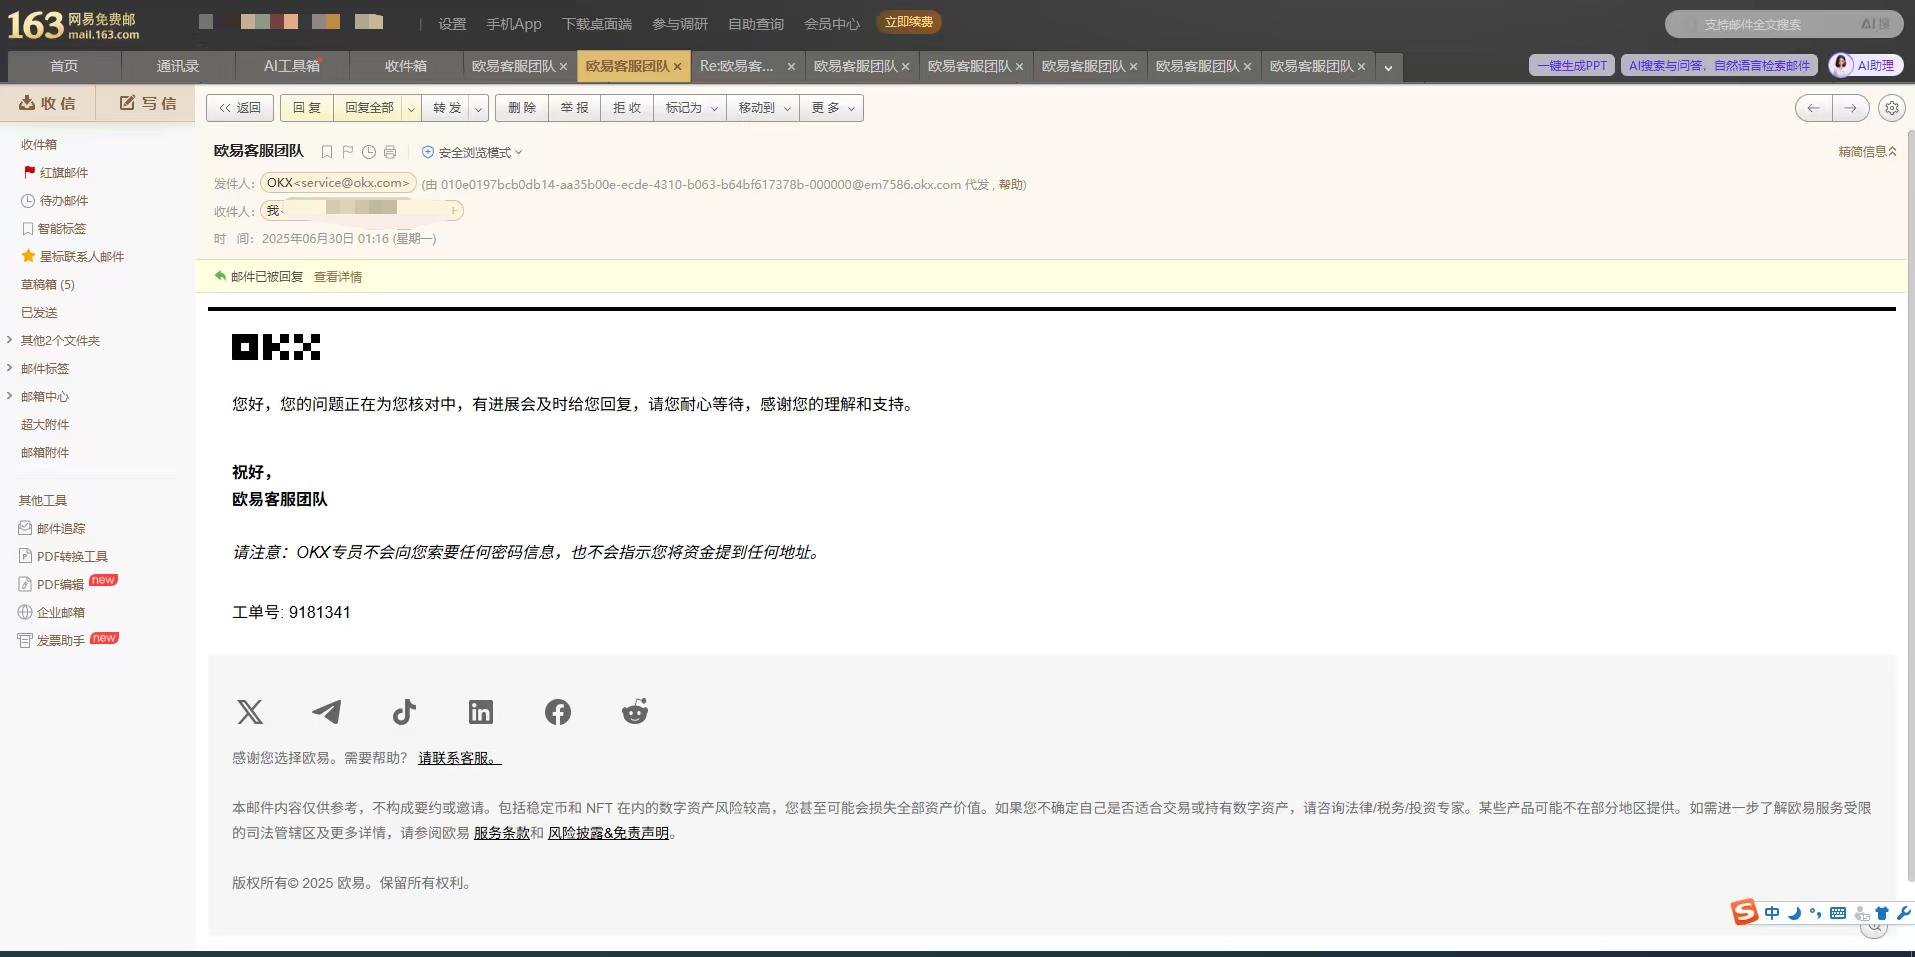Open the Telegram social icon in footer
1915x957 pixels.
pos(327,712)
